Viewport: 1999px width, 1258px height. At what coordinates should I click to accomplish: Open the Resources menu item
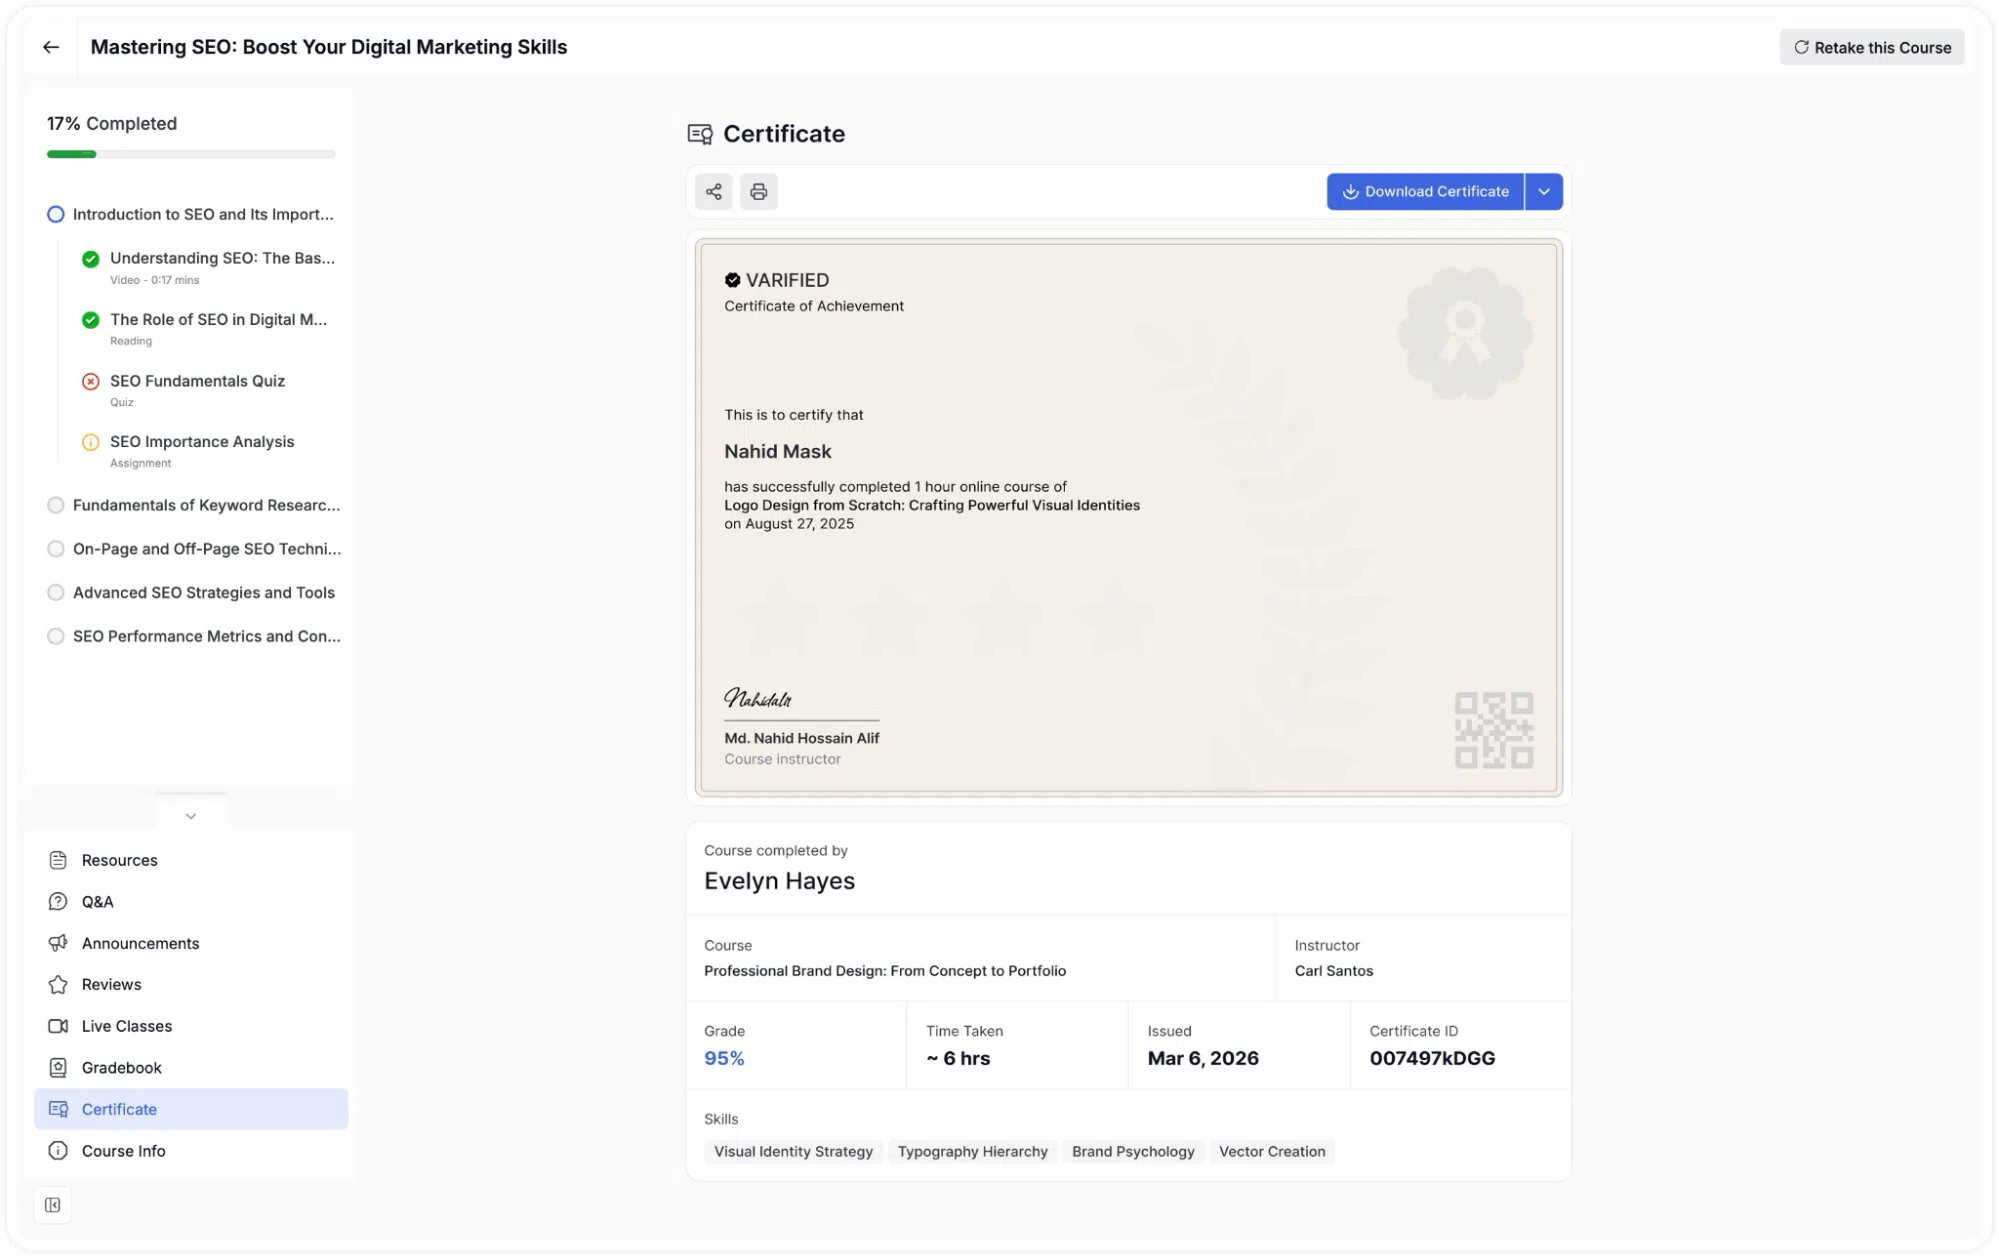[191, 860]
